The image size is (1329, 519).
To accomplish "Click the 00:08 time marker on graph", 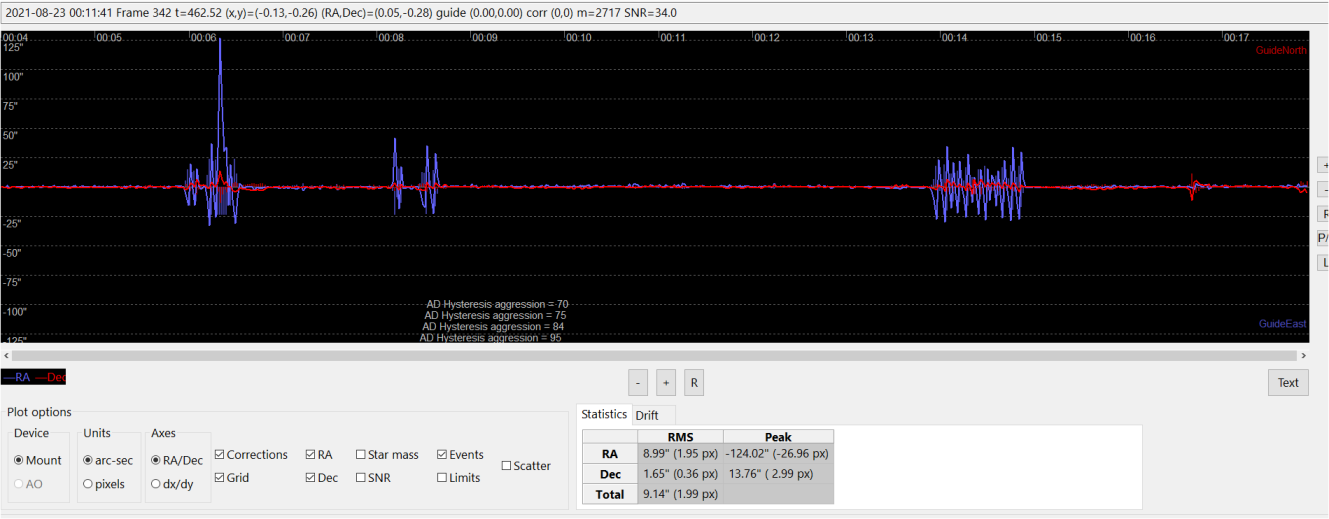I will point(391,37).
